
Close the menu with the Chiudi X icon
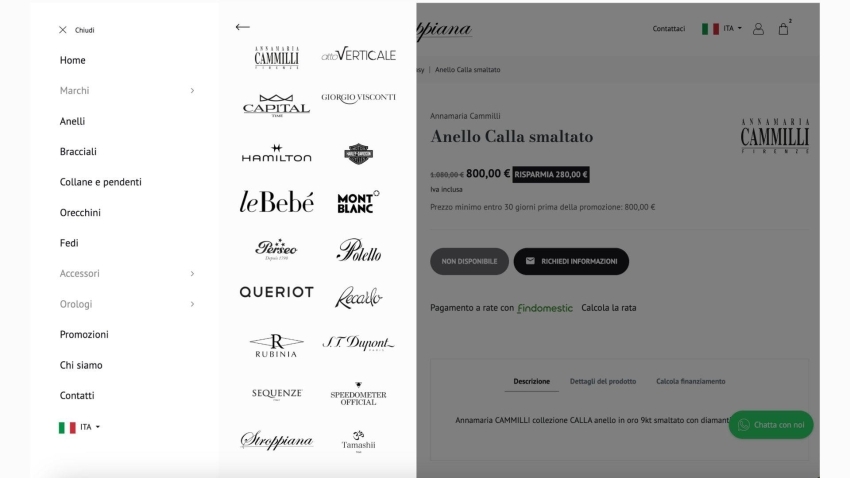[63, 30]
